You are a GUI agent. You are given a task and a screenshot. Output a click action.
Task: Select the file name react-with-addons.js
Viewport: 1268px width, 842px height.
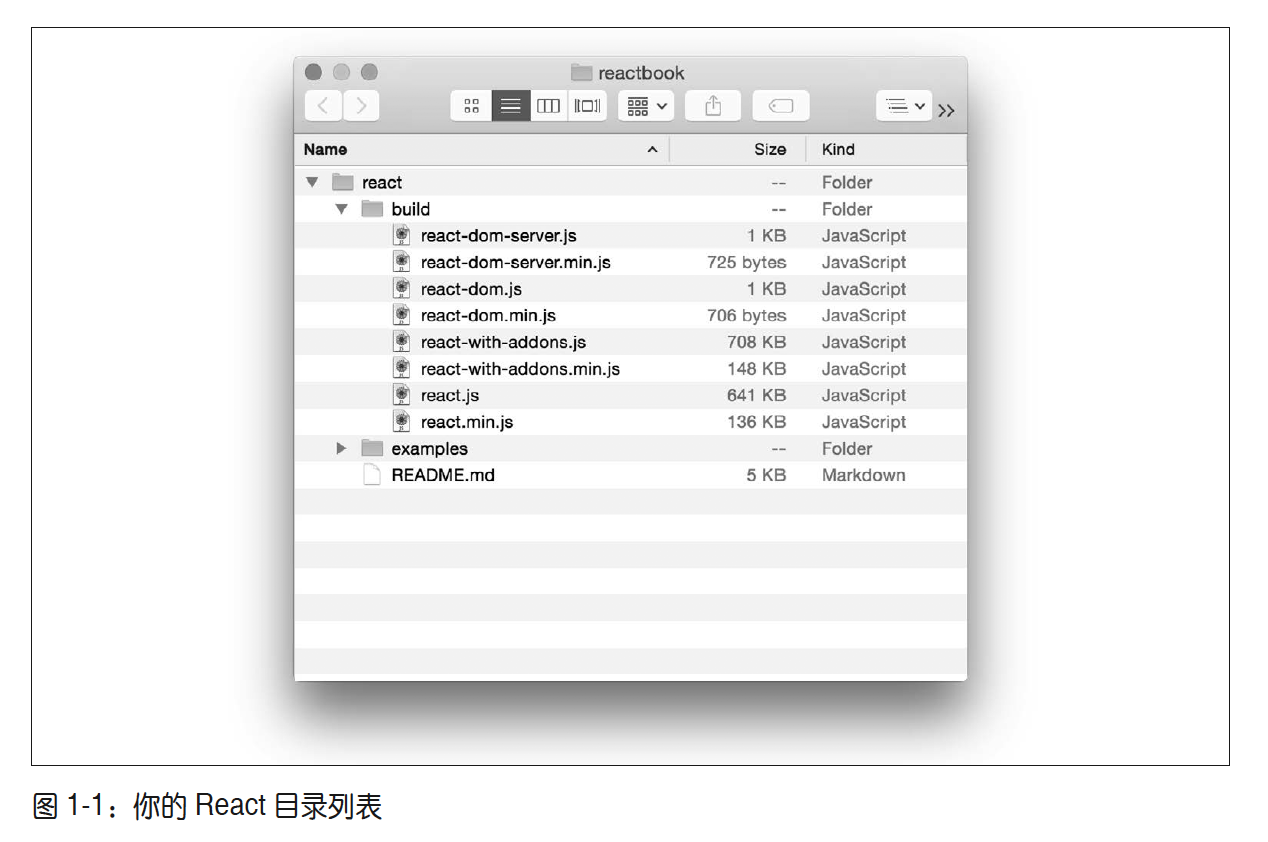click(504, 342)
